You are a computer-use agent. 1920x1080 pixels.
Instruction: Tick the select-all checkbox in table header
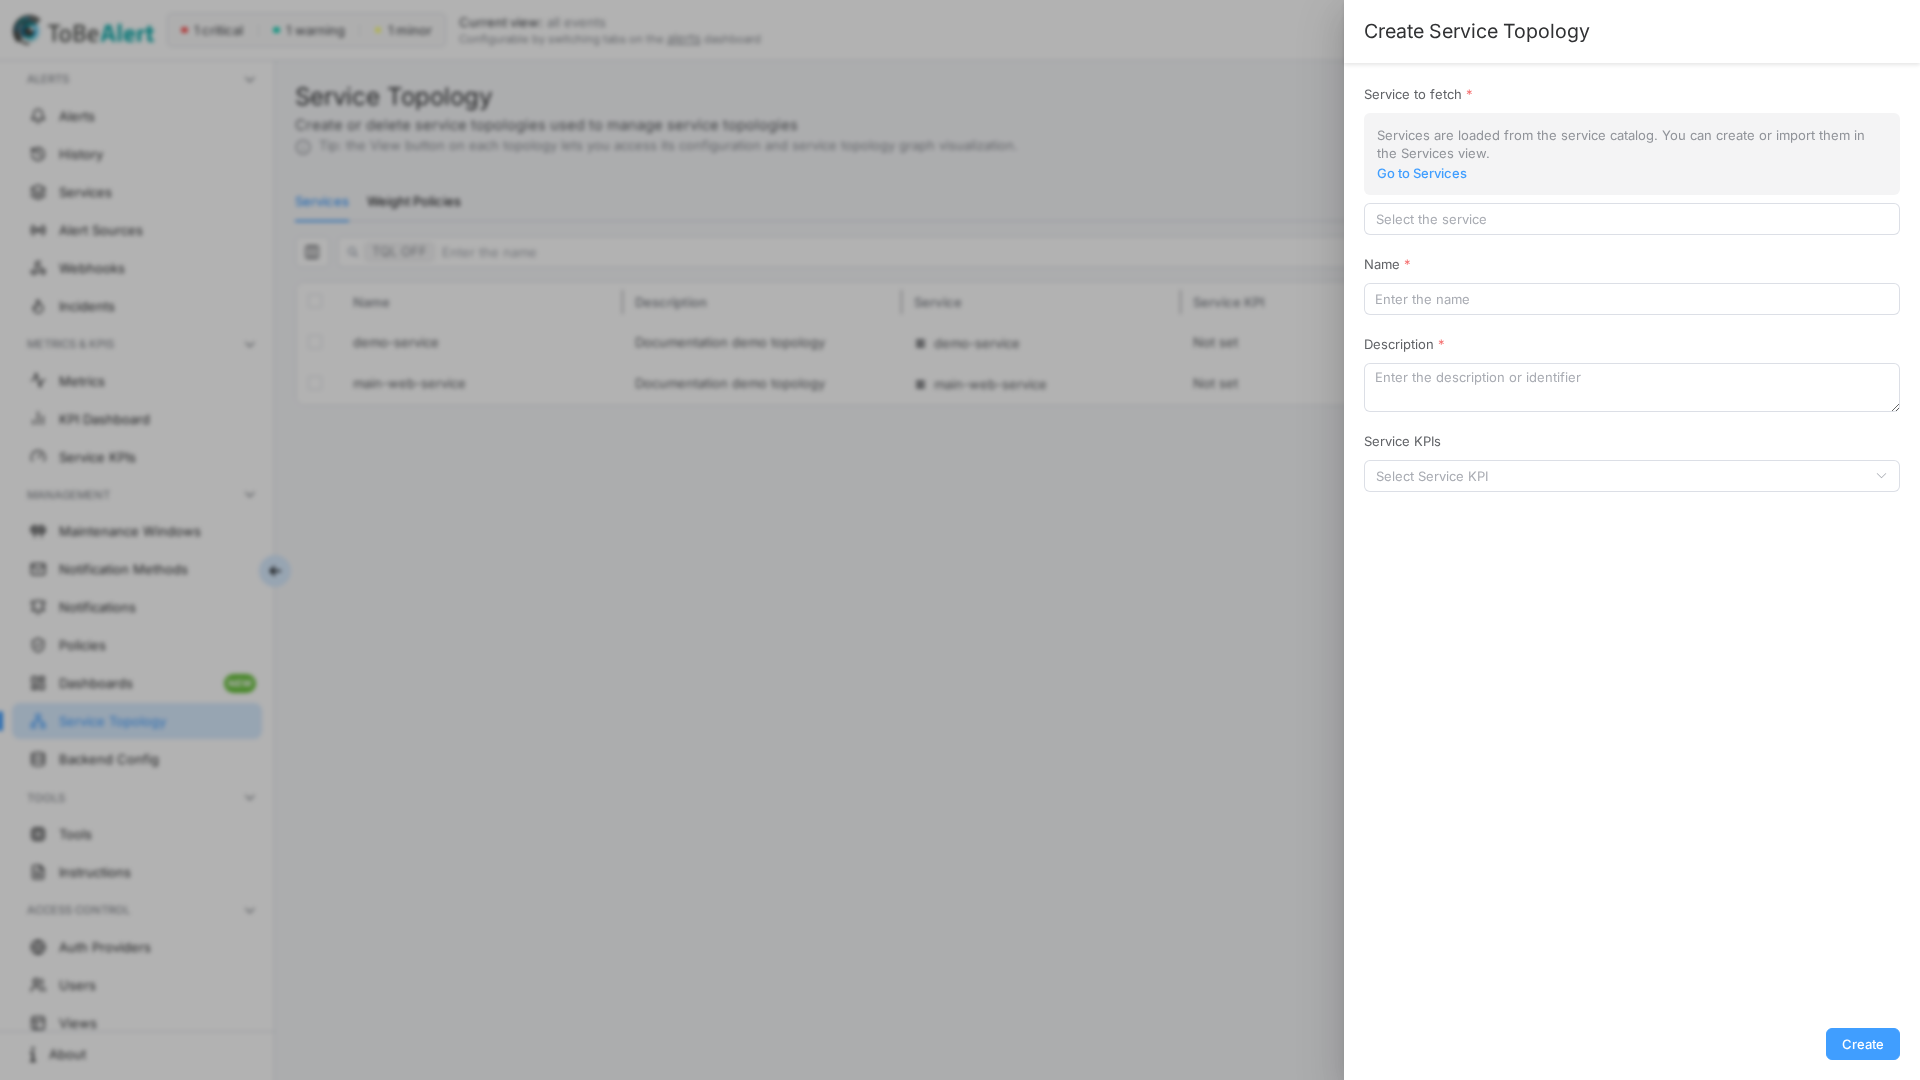[315, 301]
